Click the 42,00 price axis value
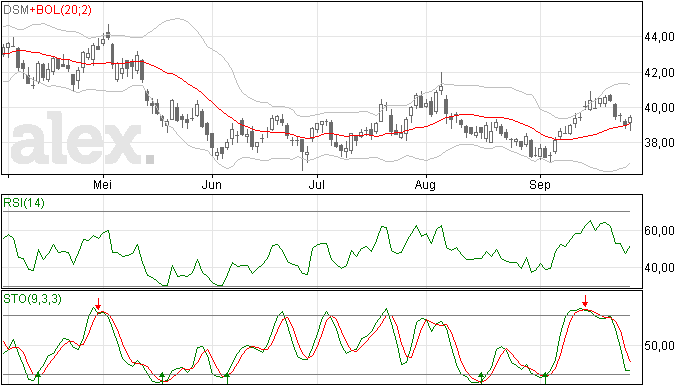Image resolution: width=690 pixels, height=387 pixels. (659, 73)
